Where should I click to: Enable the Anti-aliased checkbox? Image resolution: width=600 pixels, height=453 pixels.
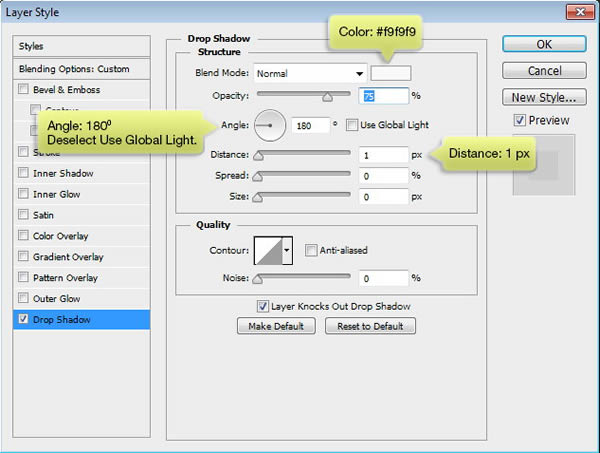[311, 250]
